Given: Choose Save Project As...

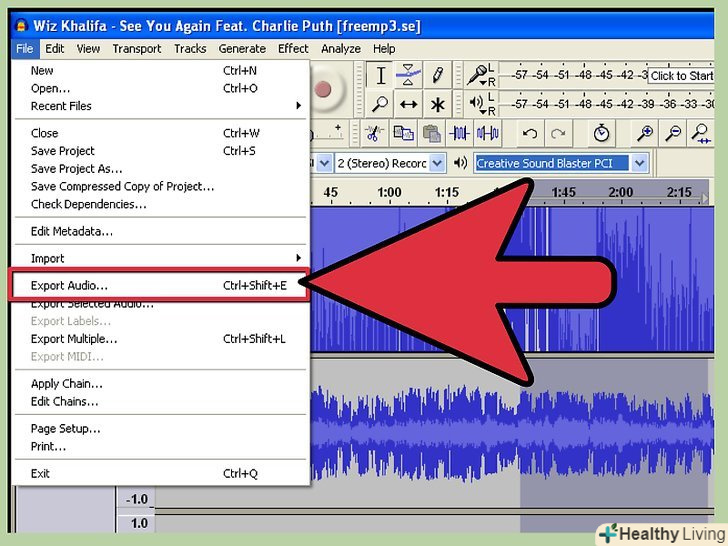Looking at the screenshot, I should coord(160,169).
